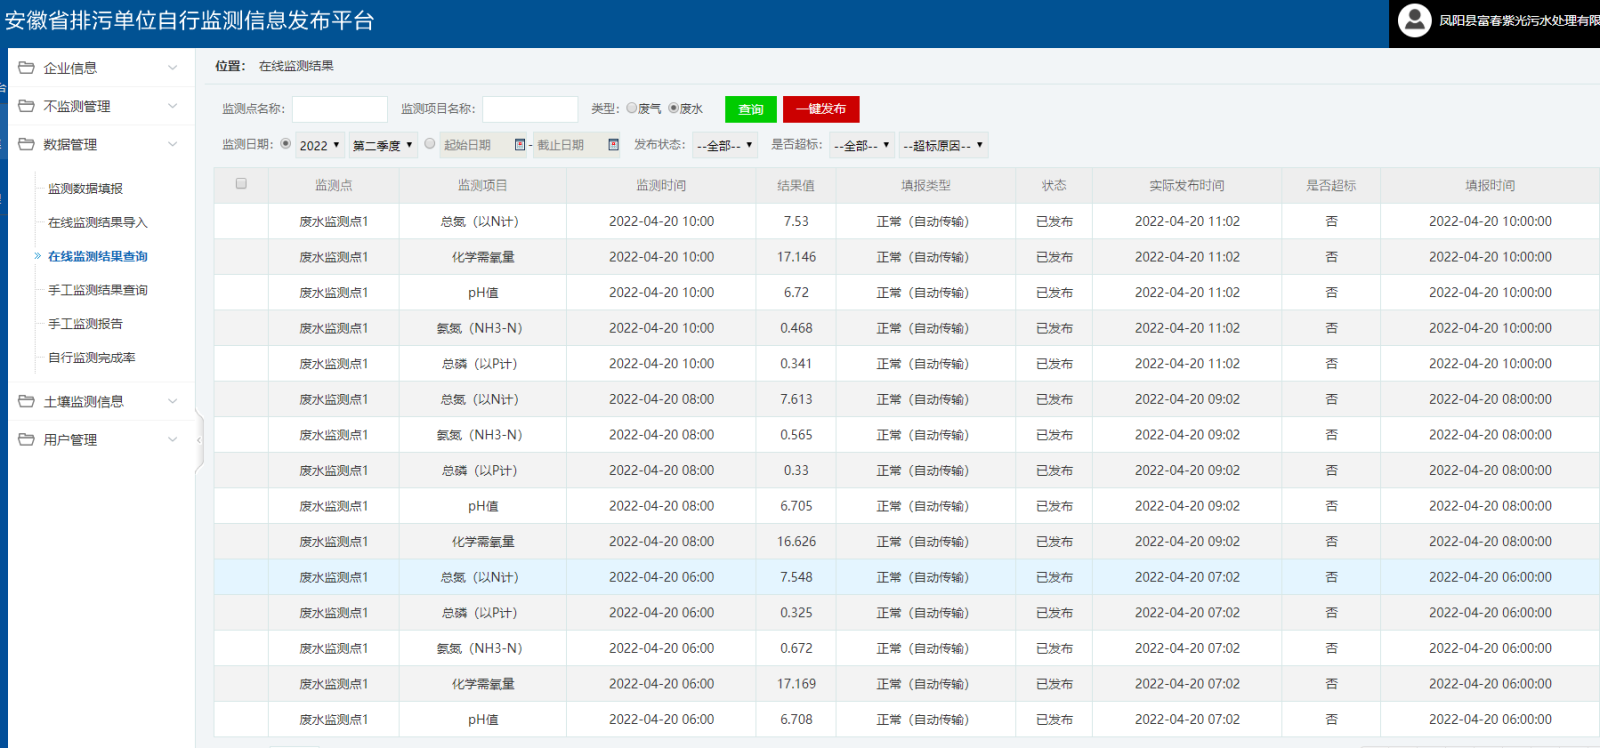Screen dimensions: 1600x748
Task: Focus the 监测点名称 input field
Action: [x=340, y=109]
